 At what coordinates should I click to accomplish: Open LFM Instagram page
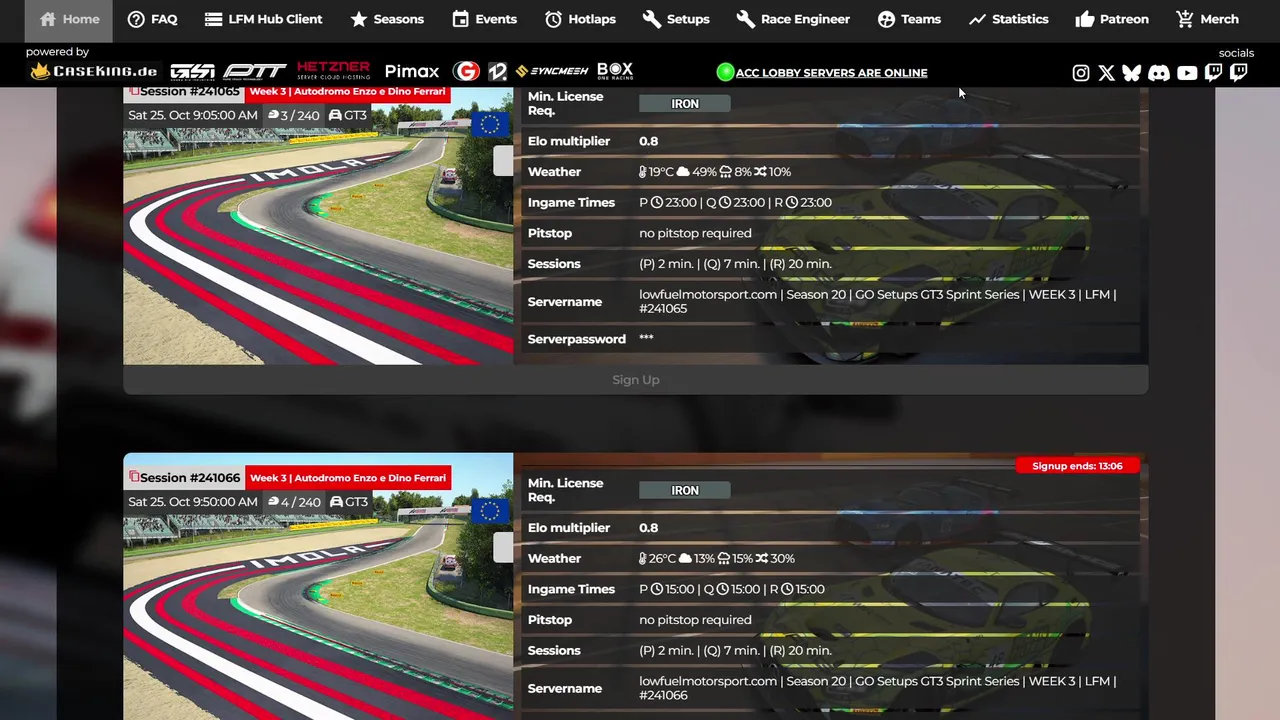coord(1081,72)
